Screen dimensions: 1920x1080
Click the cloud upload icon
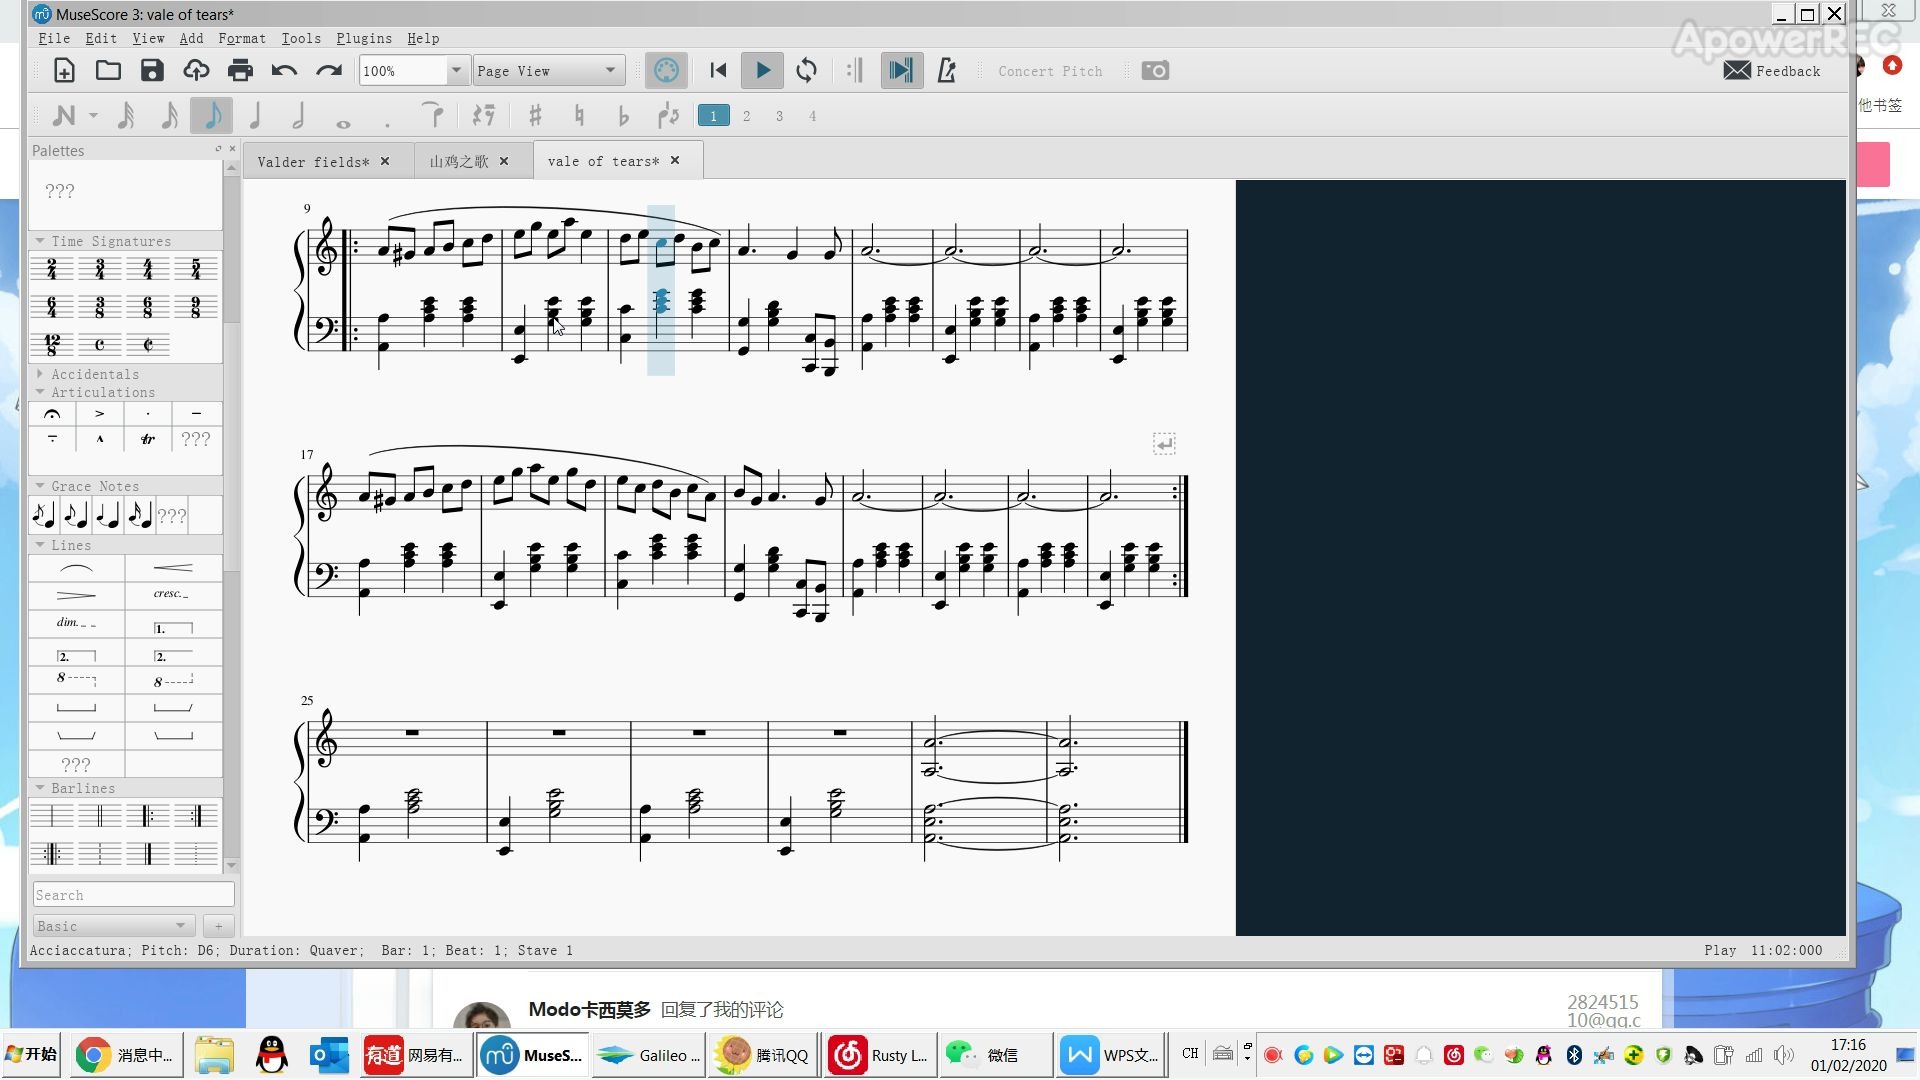(196, 71)
